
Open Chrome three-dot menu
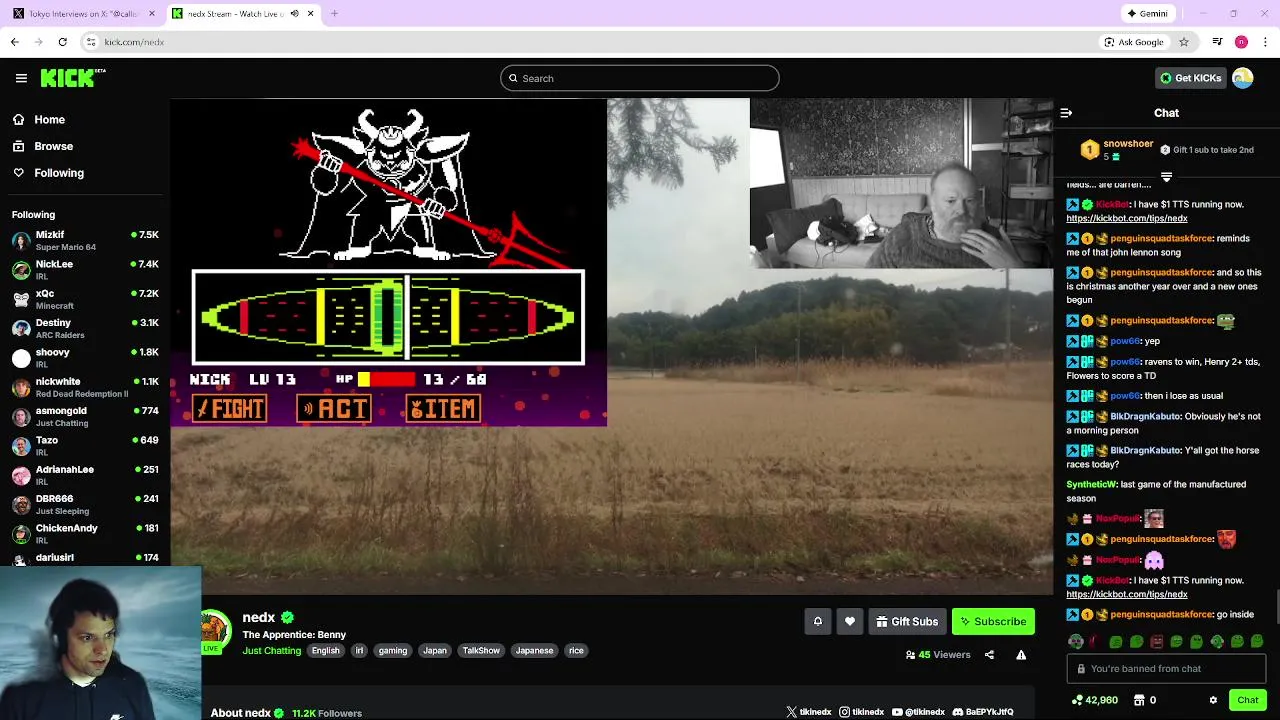(1266, 42)
